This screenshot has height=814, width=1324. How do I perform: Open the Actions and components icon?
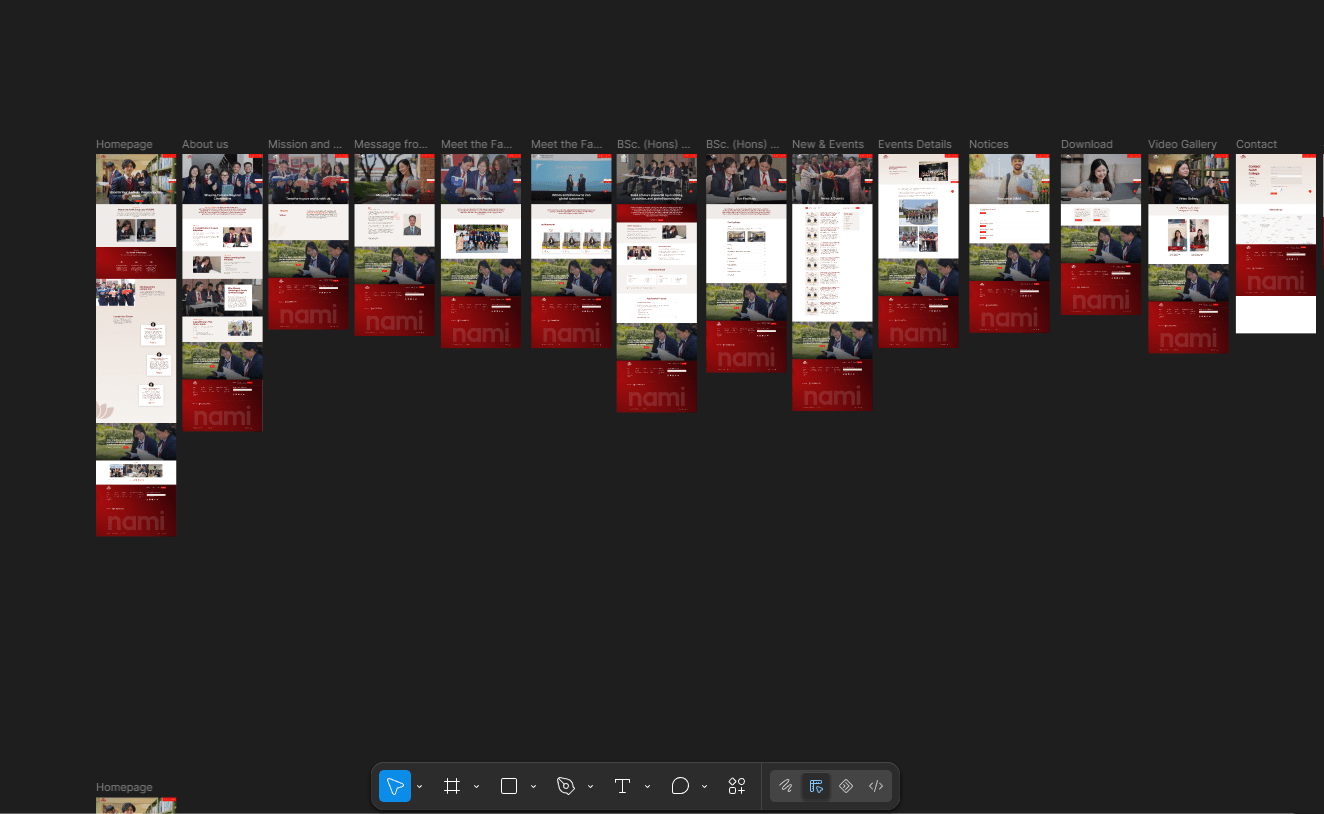[737, 786]
